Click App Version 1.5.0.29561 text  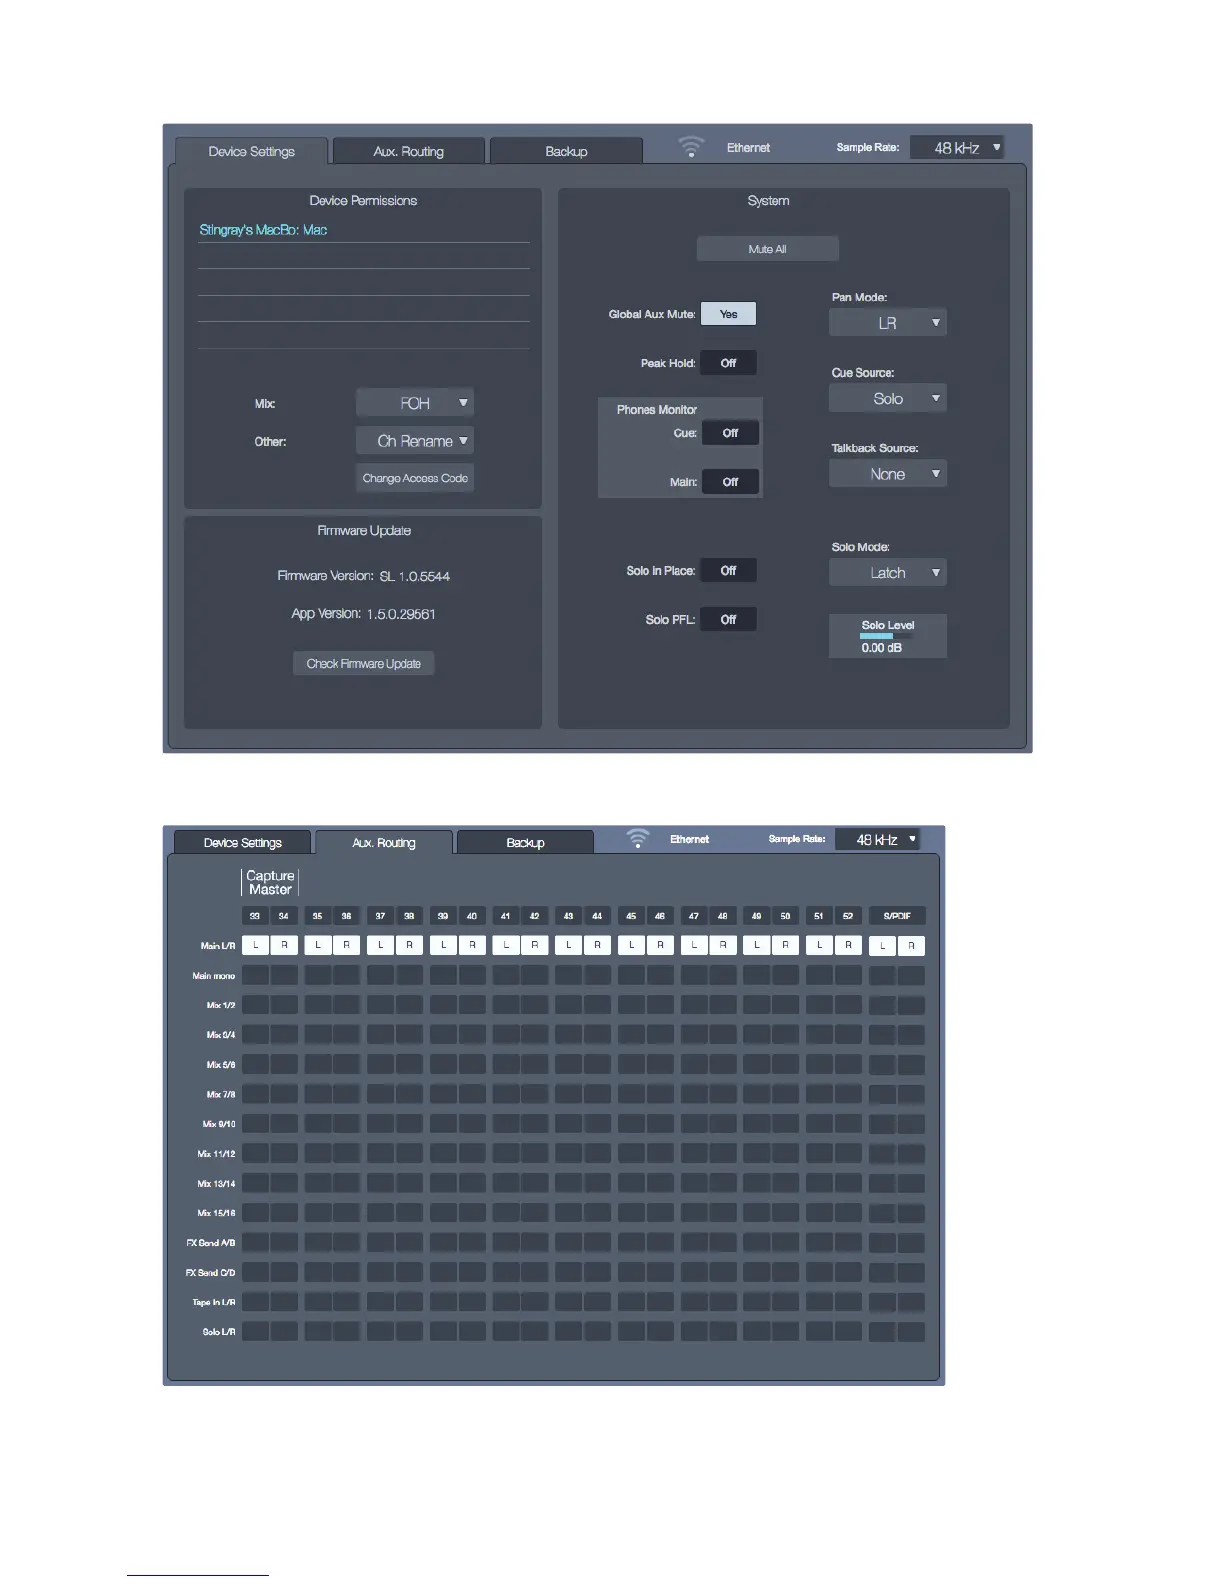(363, 614)
